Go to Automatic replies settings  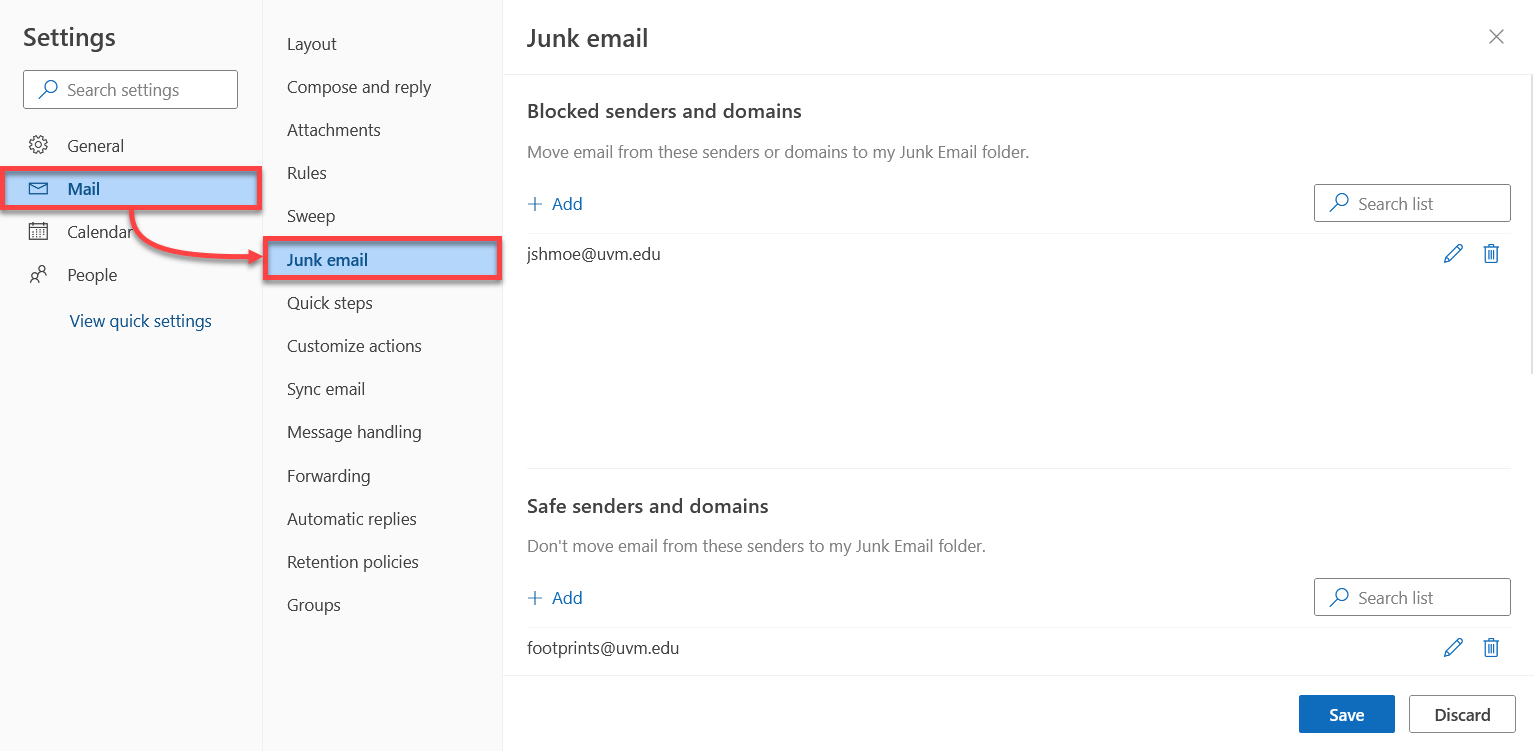click(x=351, y=519)
